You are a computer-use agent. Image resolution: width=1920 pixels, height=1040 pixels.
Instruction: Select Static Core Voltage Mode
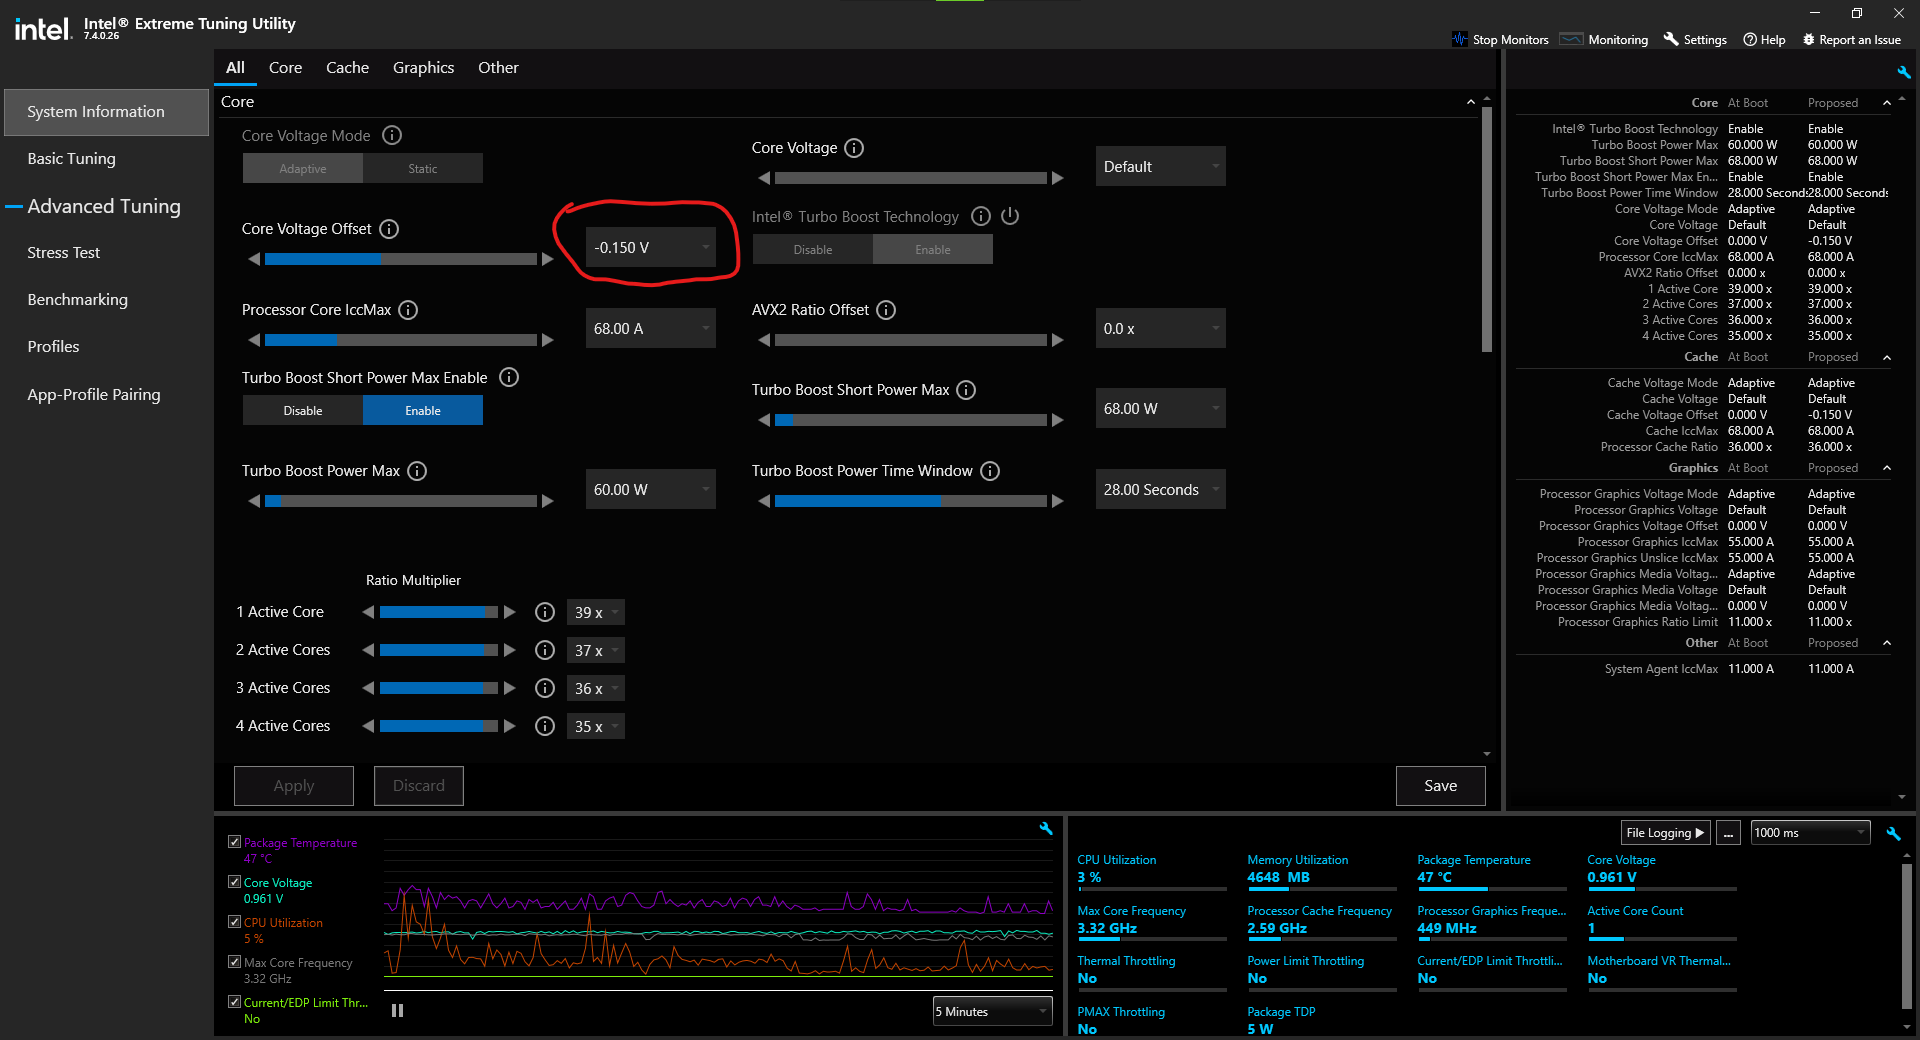[422, 168]
